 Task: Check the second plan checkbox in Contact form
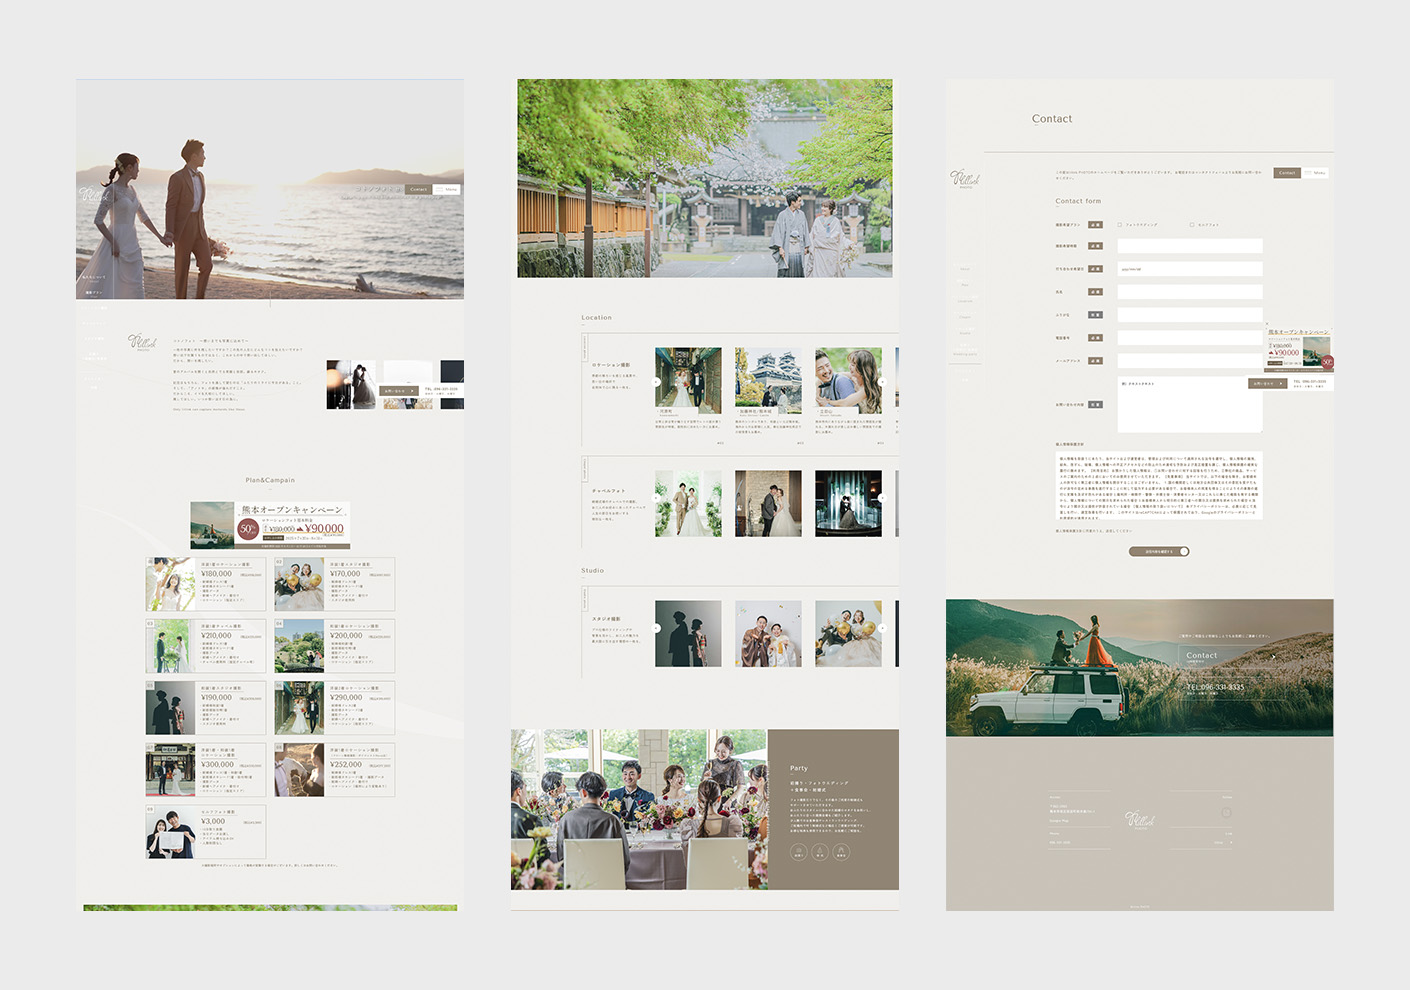point(1192,225)
